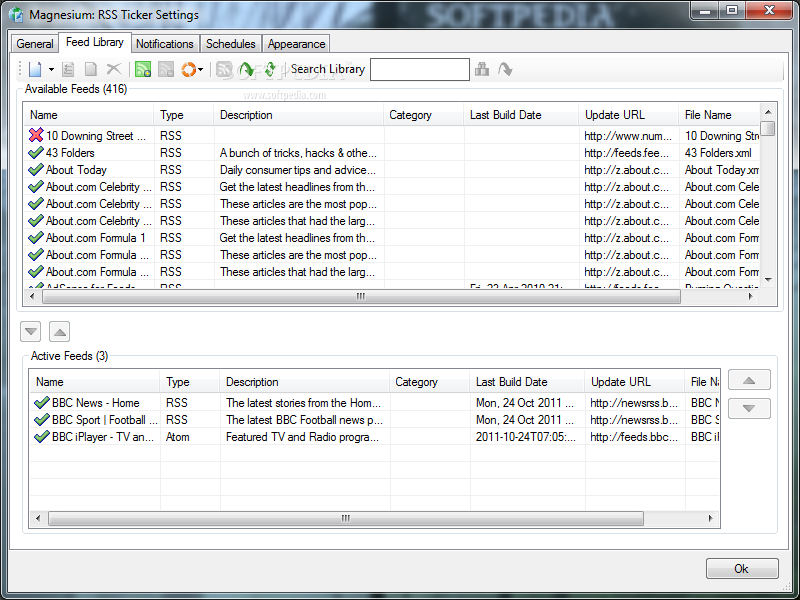This screenshot has width=800, height=600.
Task: Click the Available Feeds Category column header
Action: point(423,115)
